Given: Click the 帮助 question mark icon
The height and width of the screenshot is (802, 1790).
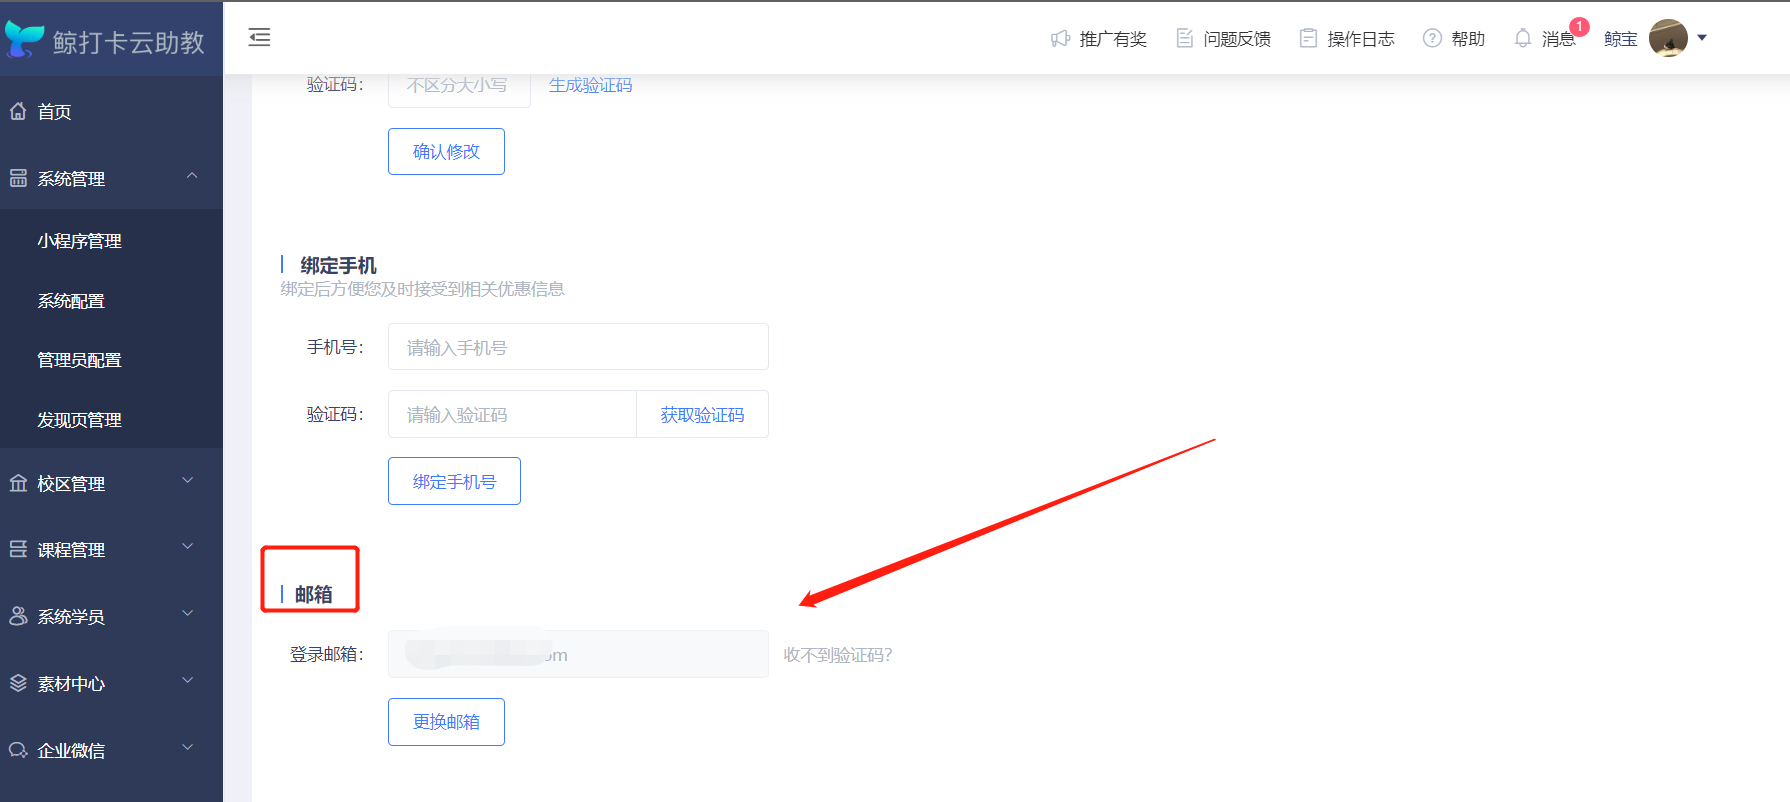Looking at the screenshot, I should click(x=1432, y=39).
